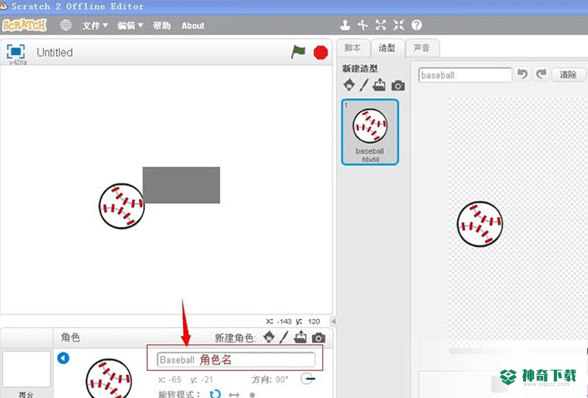This screenshot has height=398, width=588.
Task: Switch to the 声音 tab
Action: 422,48
